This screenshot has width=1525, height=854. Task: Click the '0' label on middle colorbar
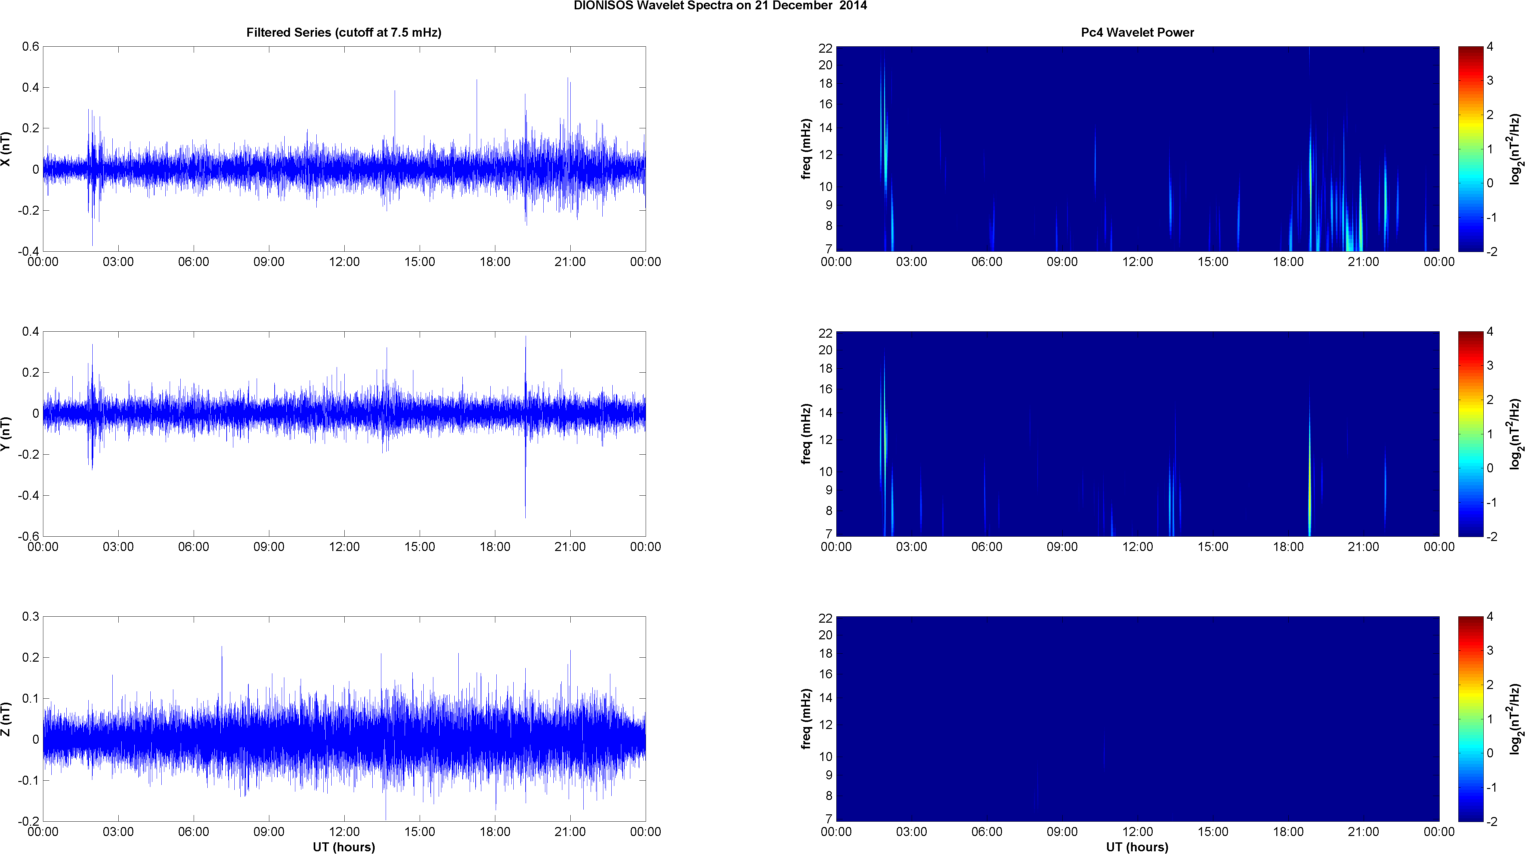1490,468
